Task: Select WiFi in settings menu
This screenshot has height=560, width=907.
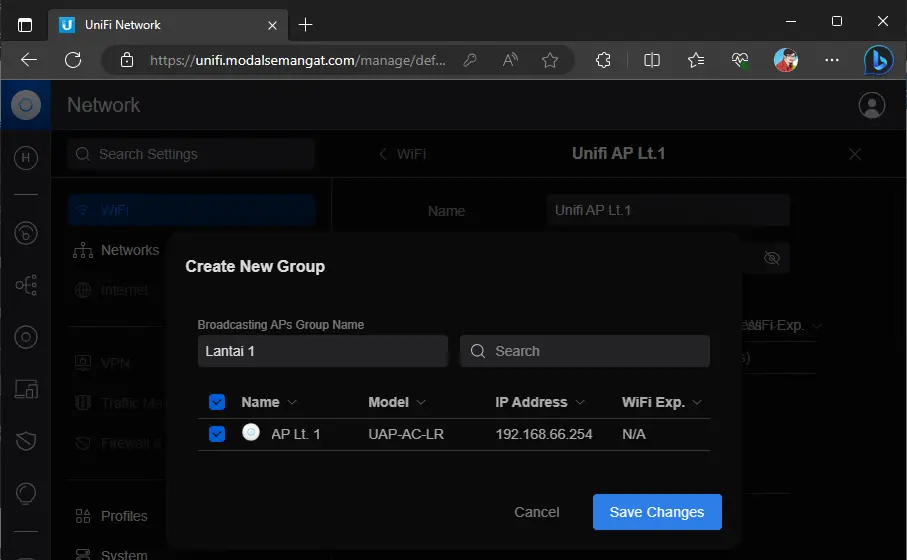Action: [191, 210]
